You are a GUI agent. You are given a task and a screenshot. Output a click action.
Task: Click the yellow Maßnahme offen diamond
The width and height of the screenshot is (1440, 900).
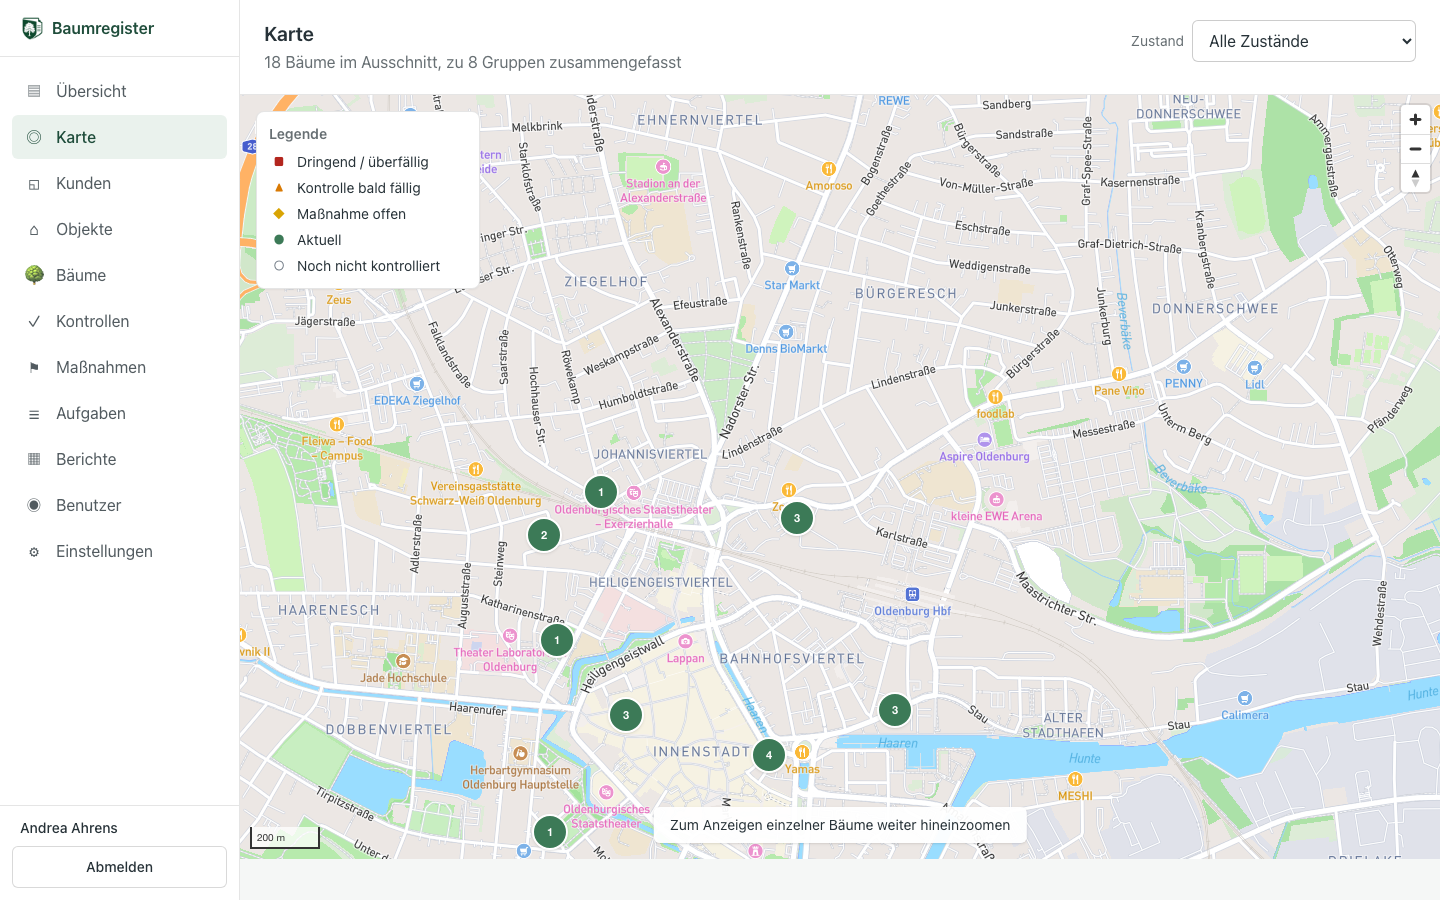pyautogui.click(x=279, y=214)
